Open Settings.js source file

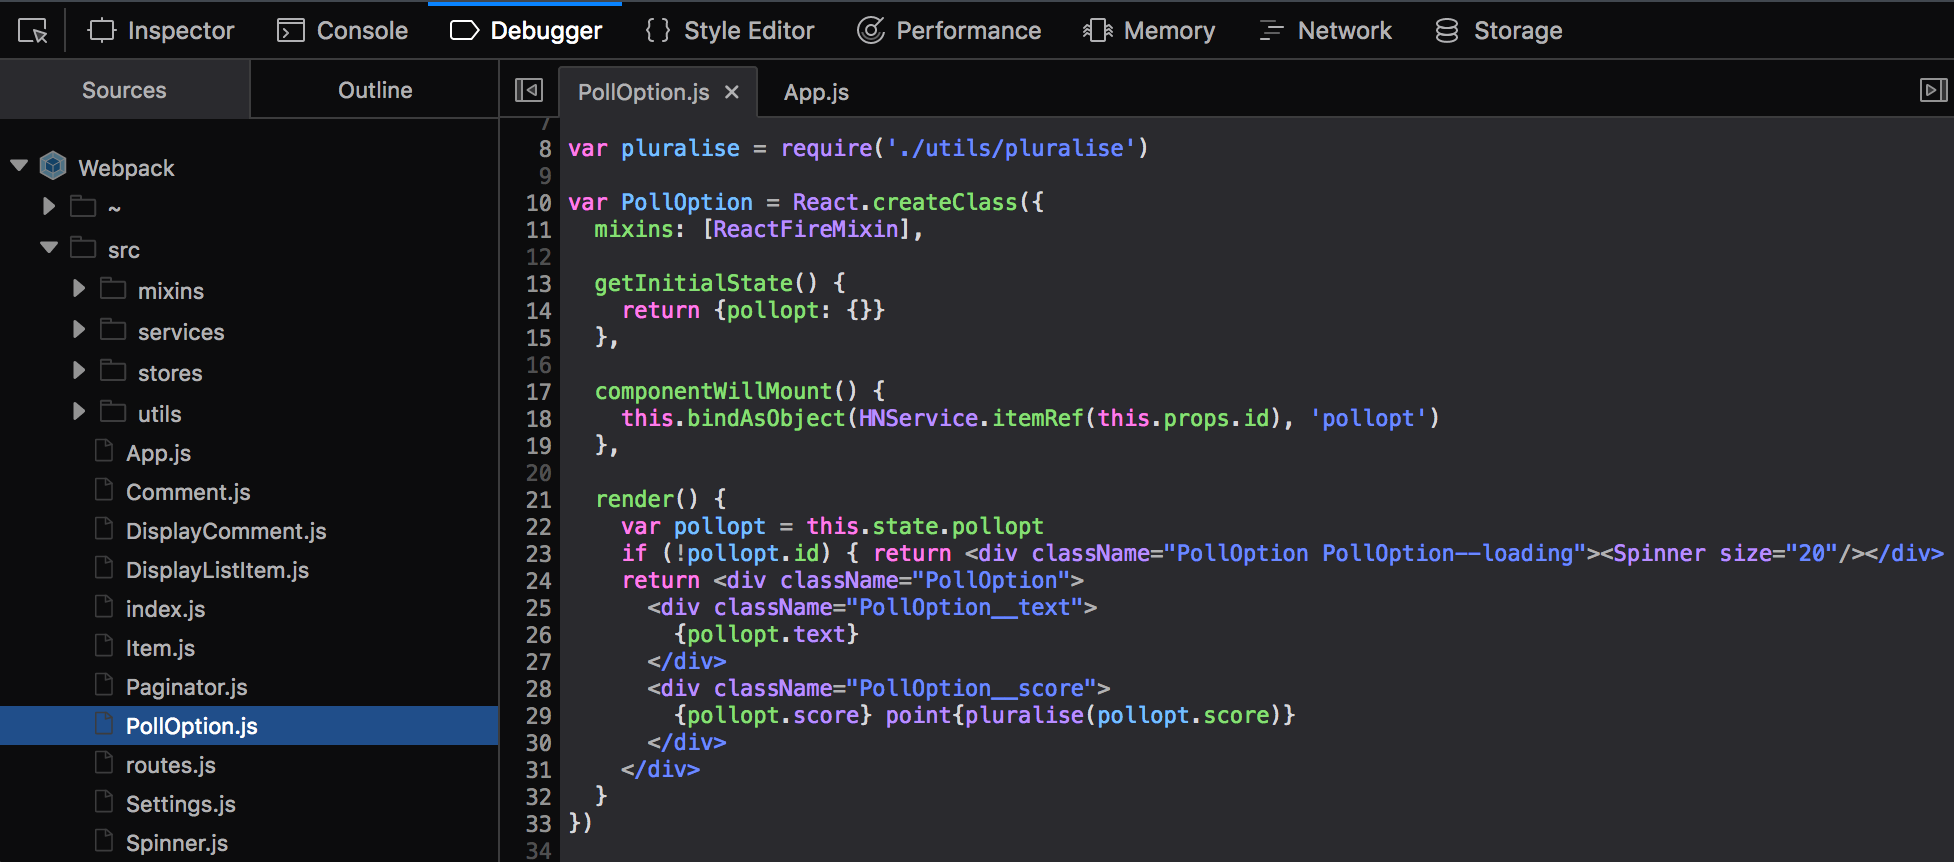point(180,804)
